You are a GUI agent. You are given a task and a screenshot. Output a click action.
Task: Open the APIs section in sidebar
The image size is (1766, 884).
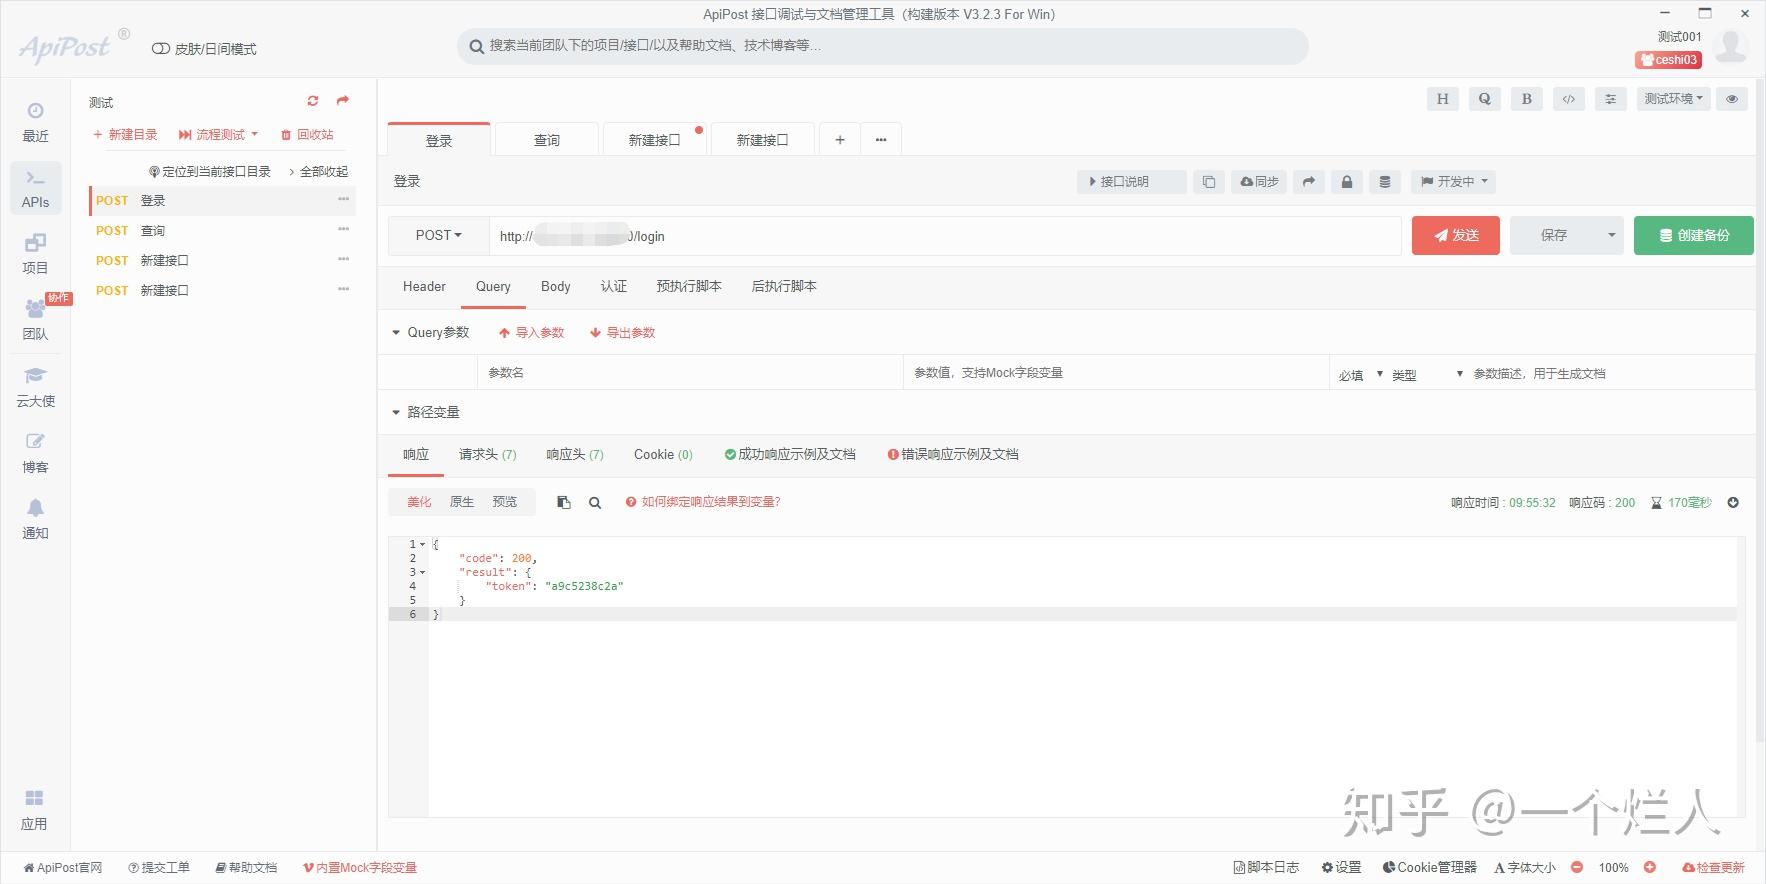tap(36, 188)
